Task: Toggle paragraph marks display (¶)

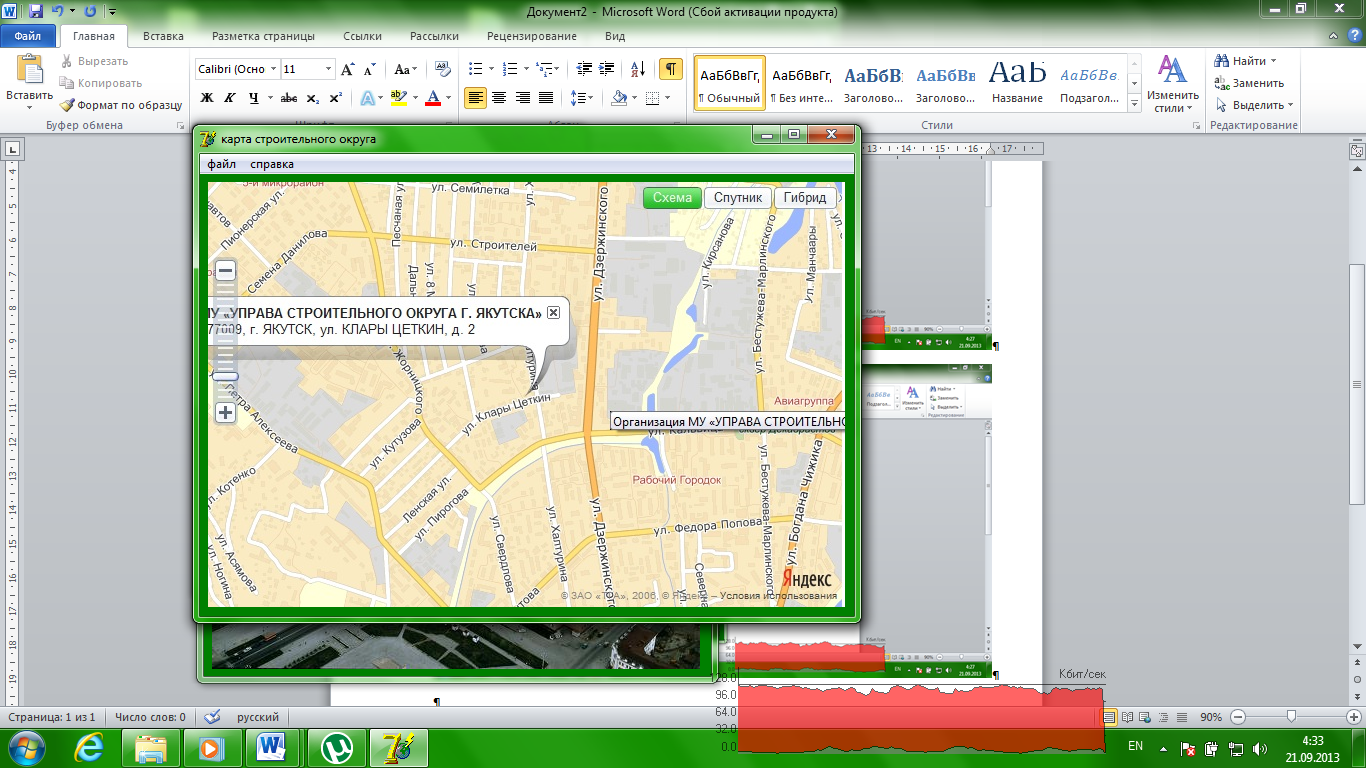Action: click(671, 69)
